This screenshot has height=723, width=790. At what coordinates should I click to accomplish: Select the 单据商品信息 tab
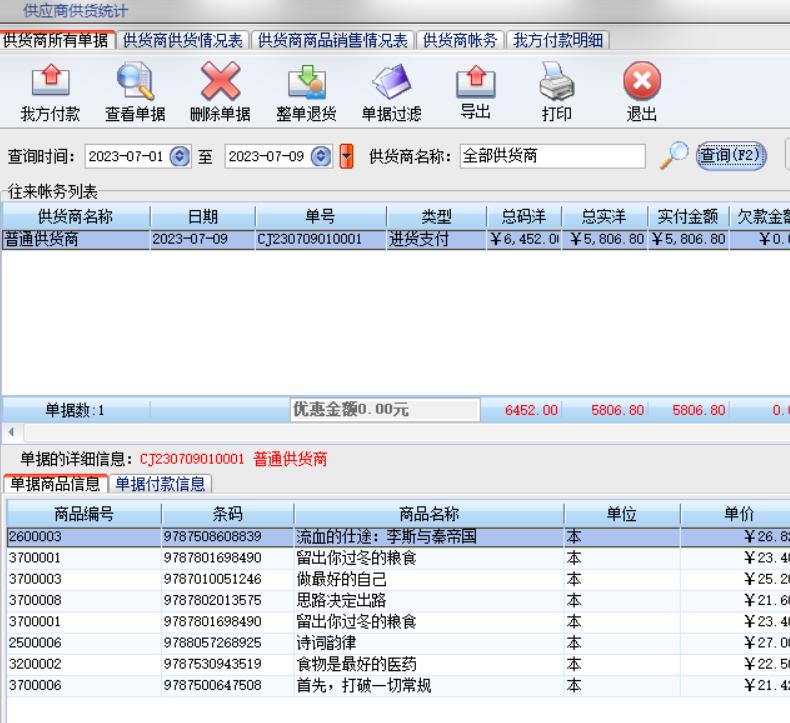click(55, 484)
